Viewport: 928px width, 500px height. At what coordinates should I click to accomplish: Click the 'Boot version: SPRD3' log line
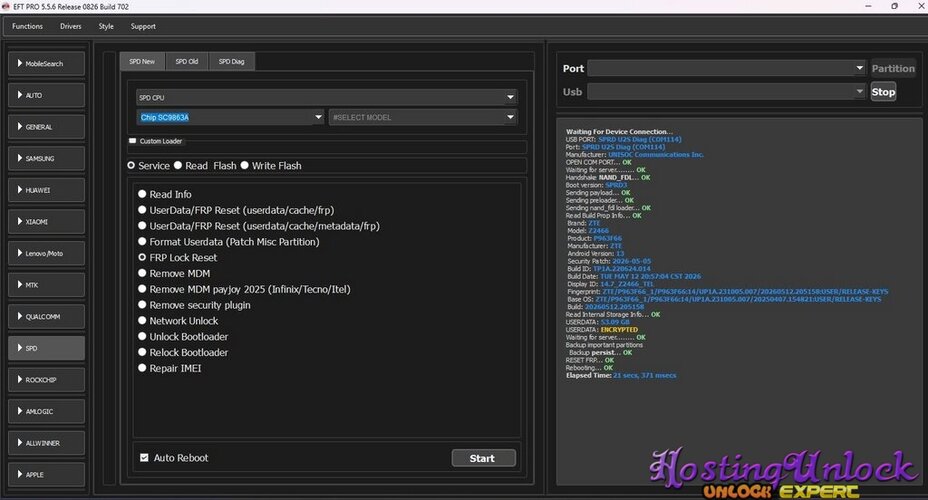(x=597, y=185)
